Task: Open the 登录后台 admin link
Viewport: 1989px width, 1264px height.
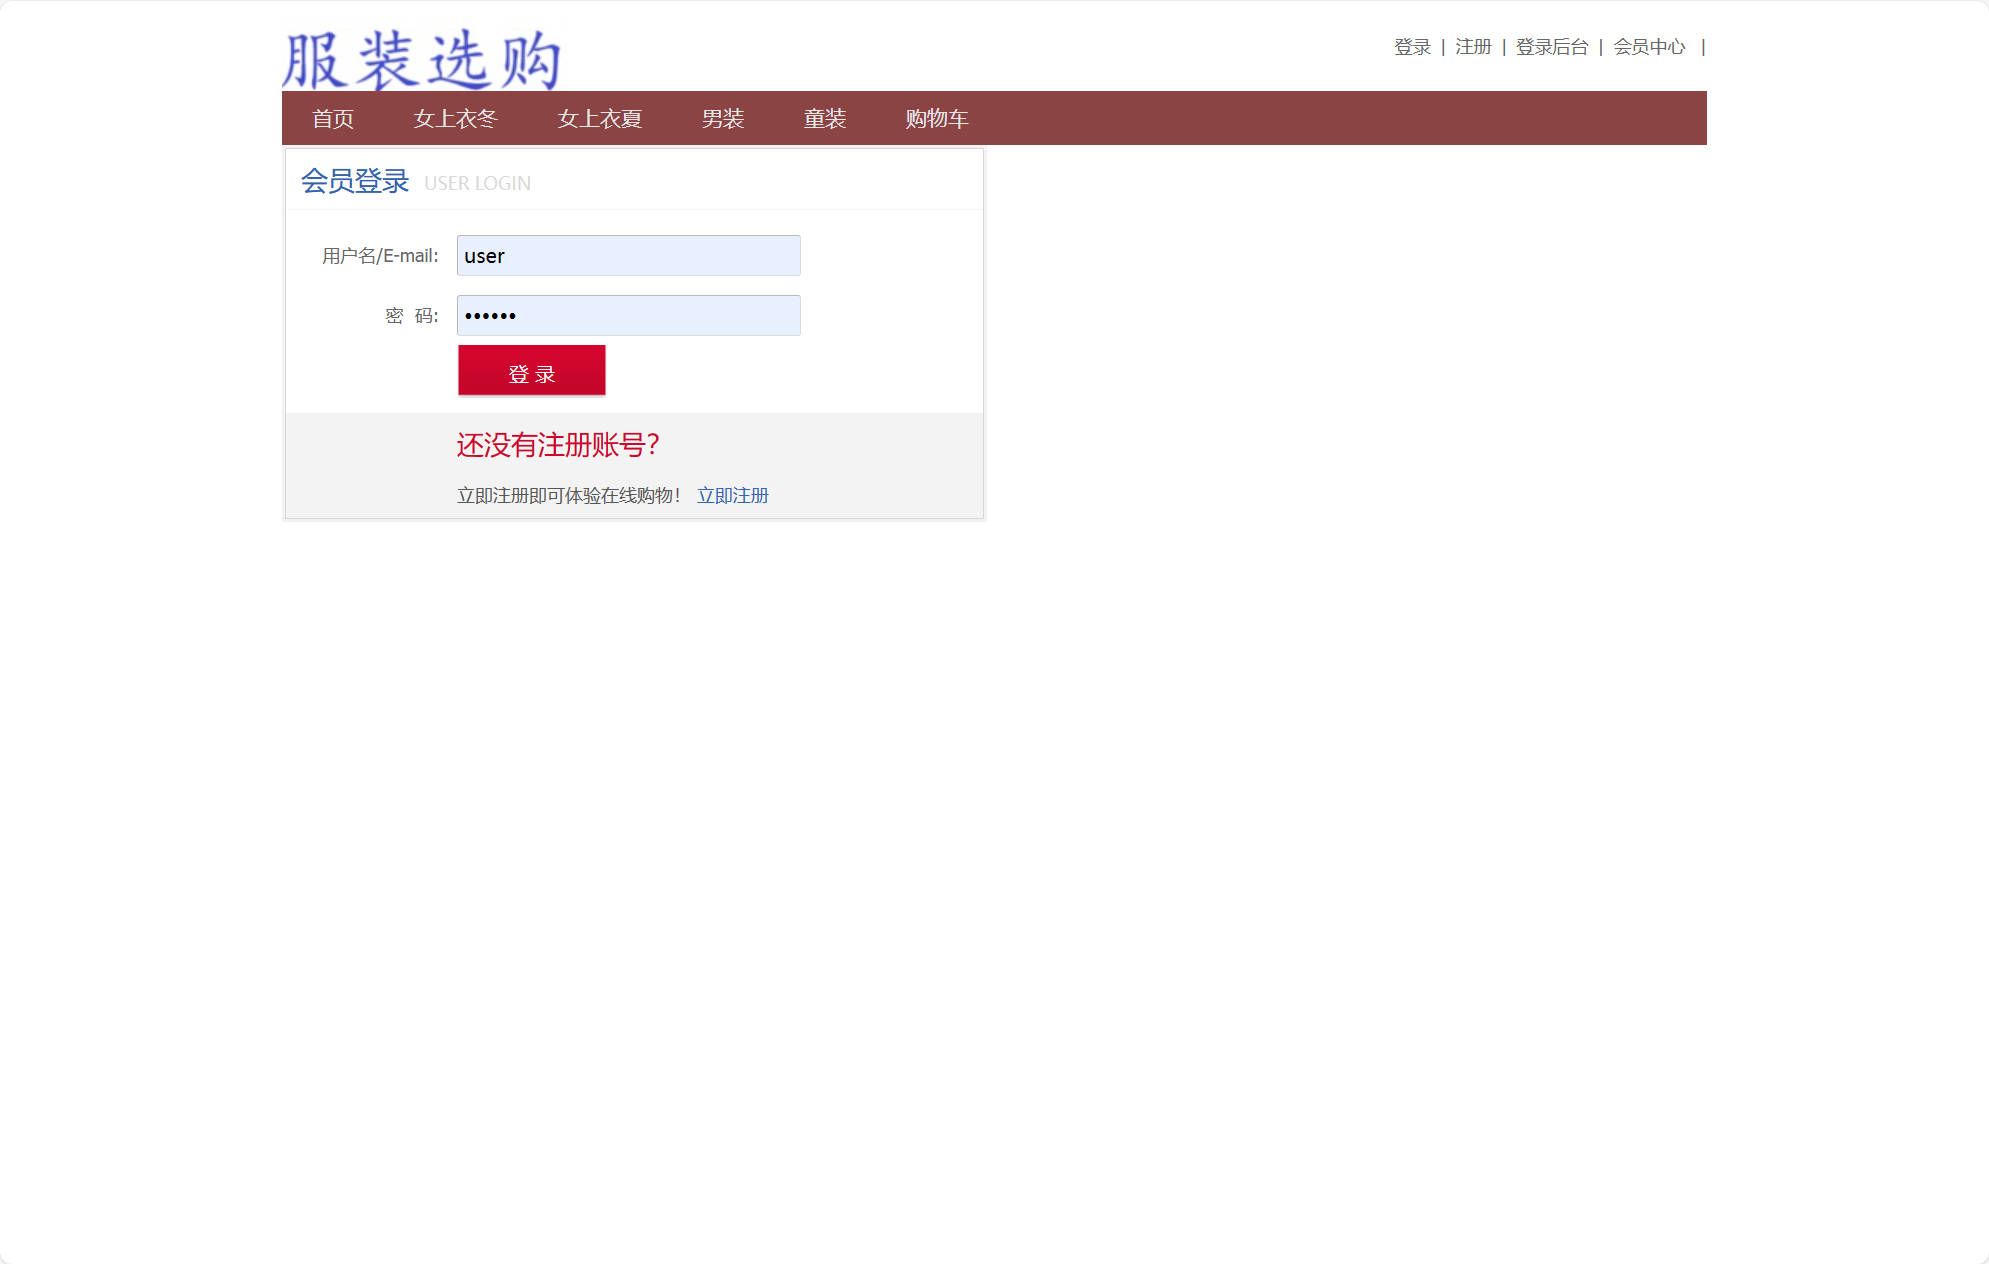Action: coord(1551,46)
